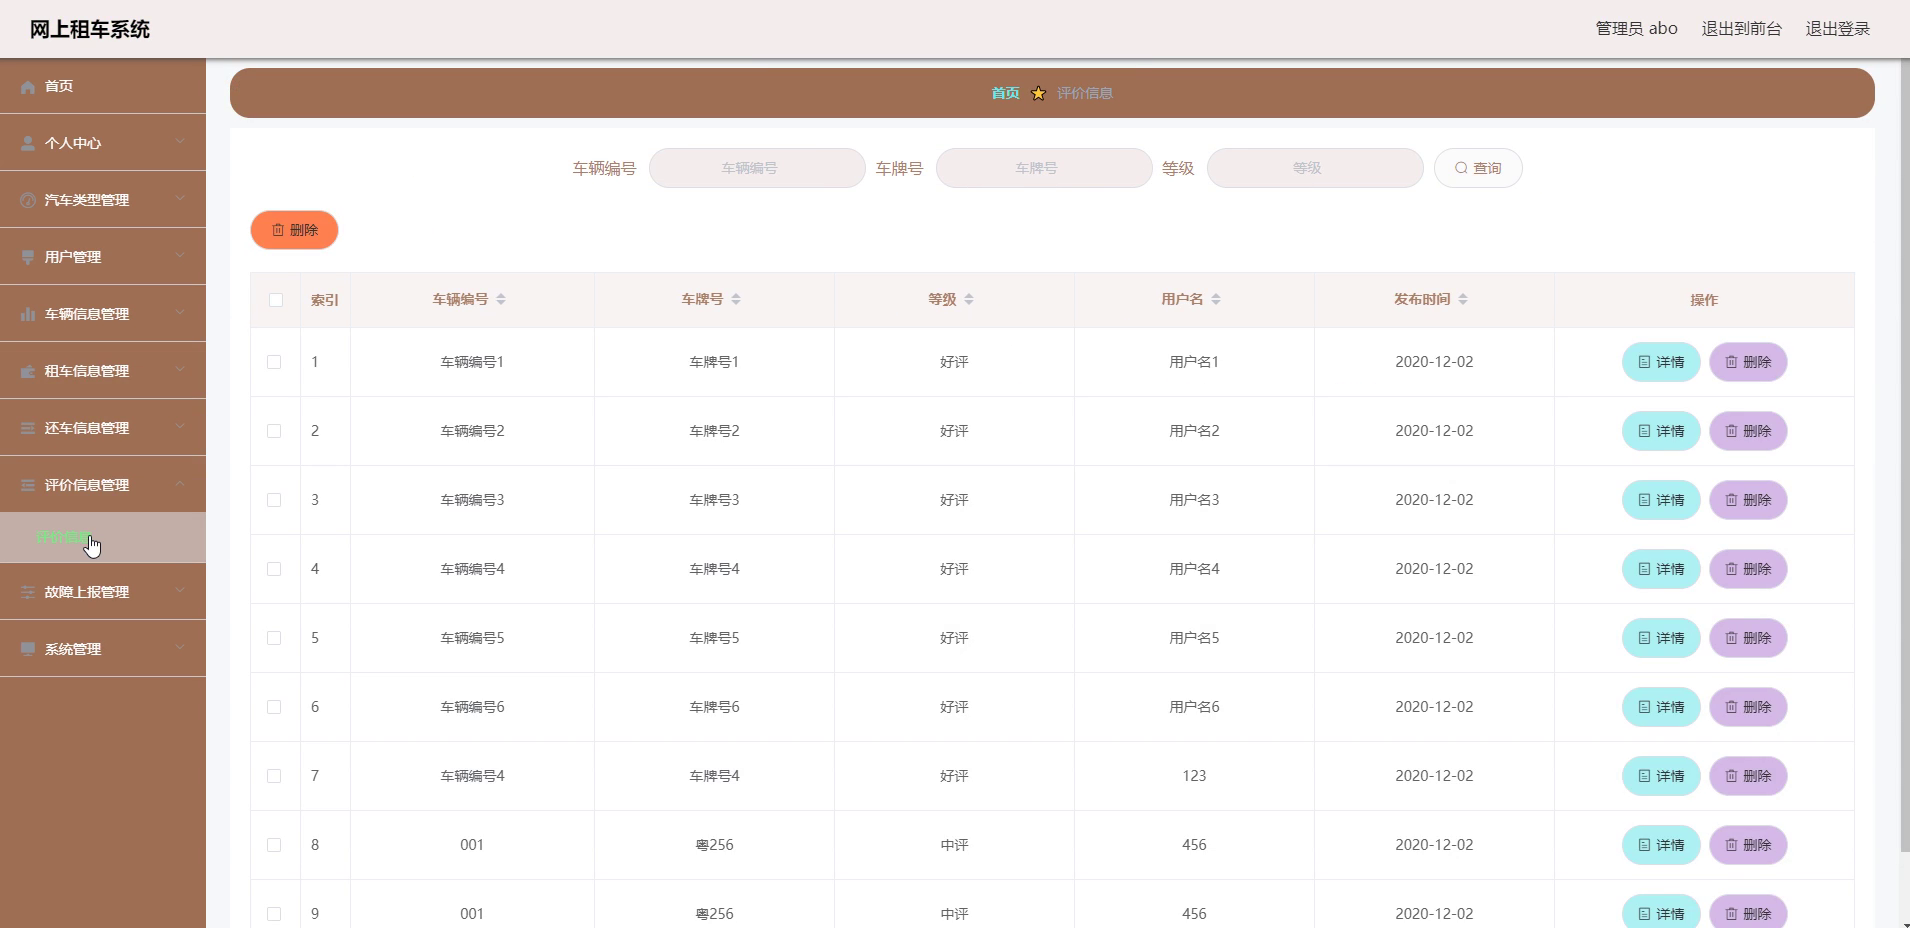Expand the 车辆信息管理 menu chevron
The width and height of the screenshot is (1910, 928).
tap(180, 313)
